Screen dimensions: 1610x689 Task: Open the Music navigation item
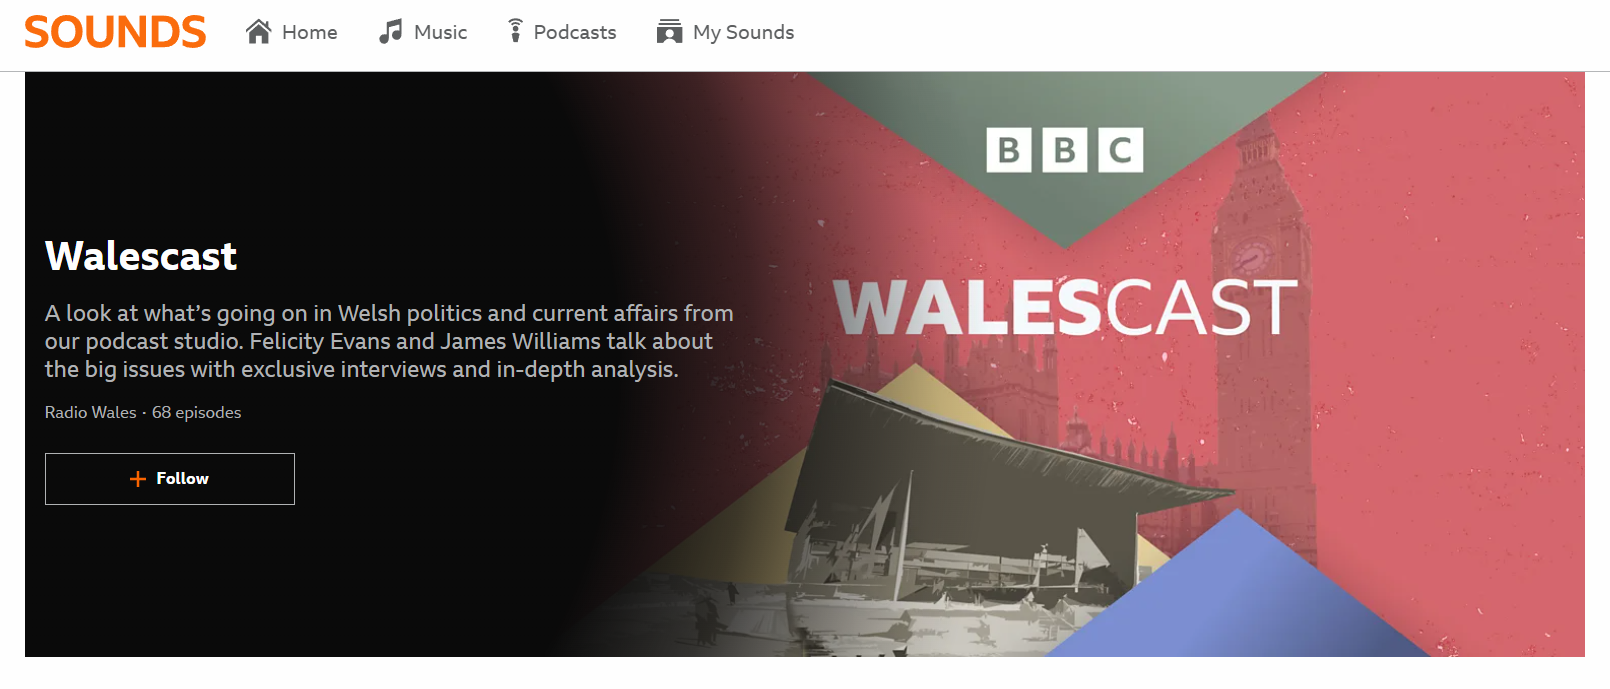click(423, 32)
